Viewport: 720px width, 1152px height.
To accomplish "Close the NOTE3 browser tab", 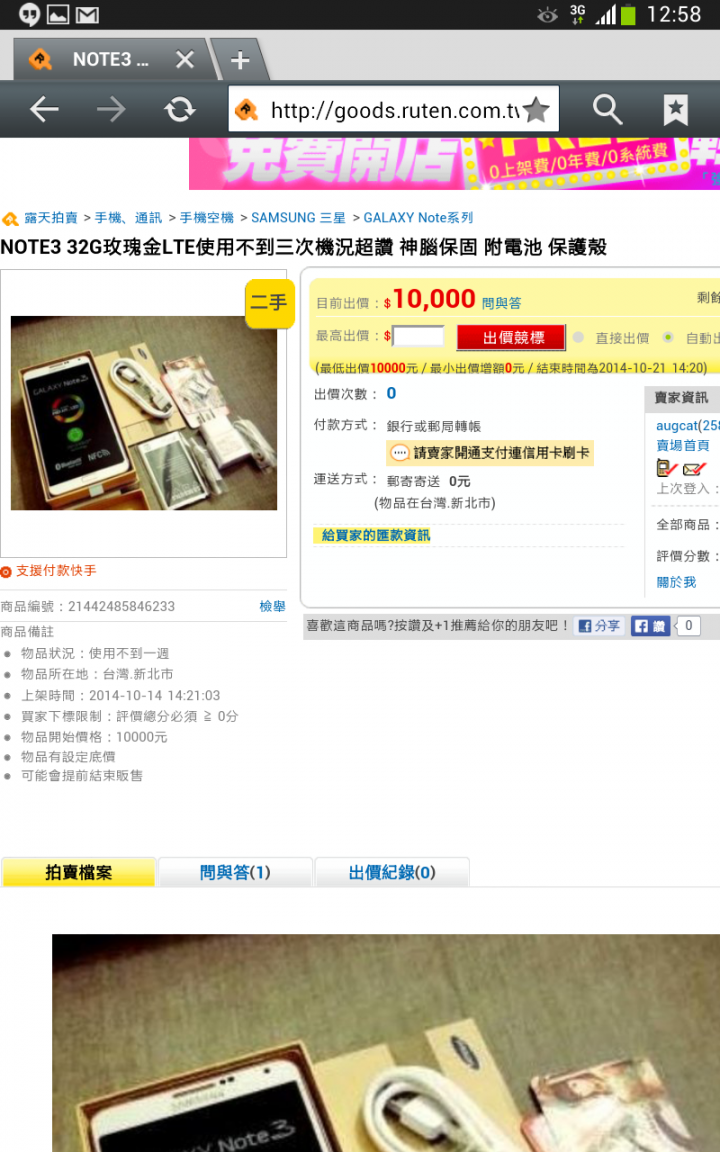I will (x=185, y=59).
